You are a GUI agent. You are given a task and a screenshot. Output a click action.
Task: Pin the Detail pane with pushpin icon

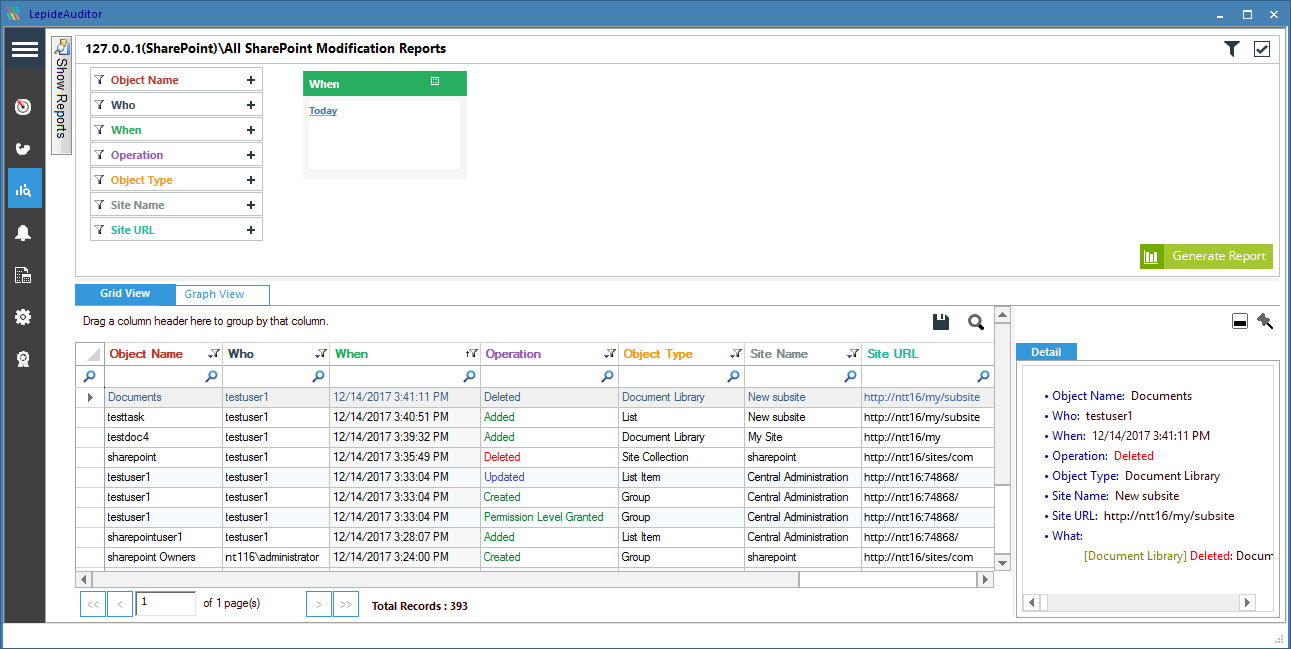click(x=1265, y=321)
